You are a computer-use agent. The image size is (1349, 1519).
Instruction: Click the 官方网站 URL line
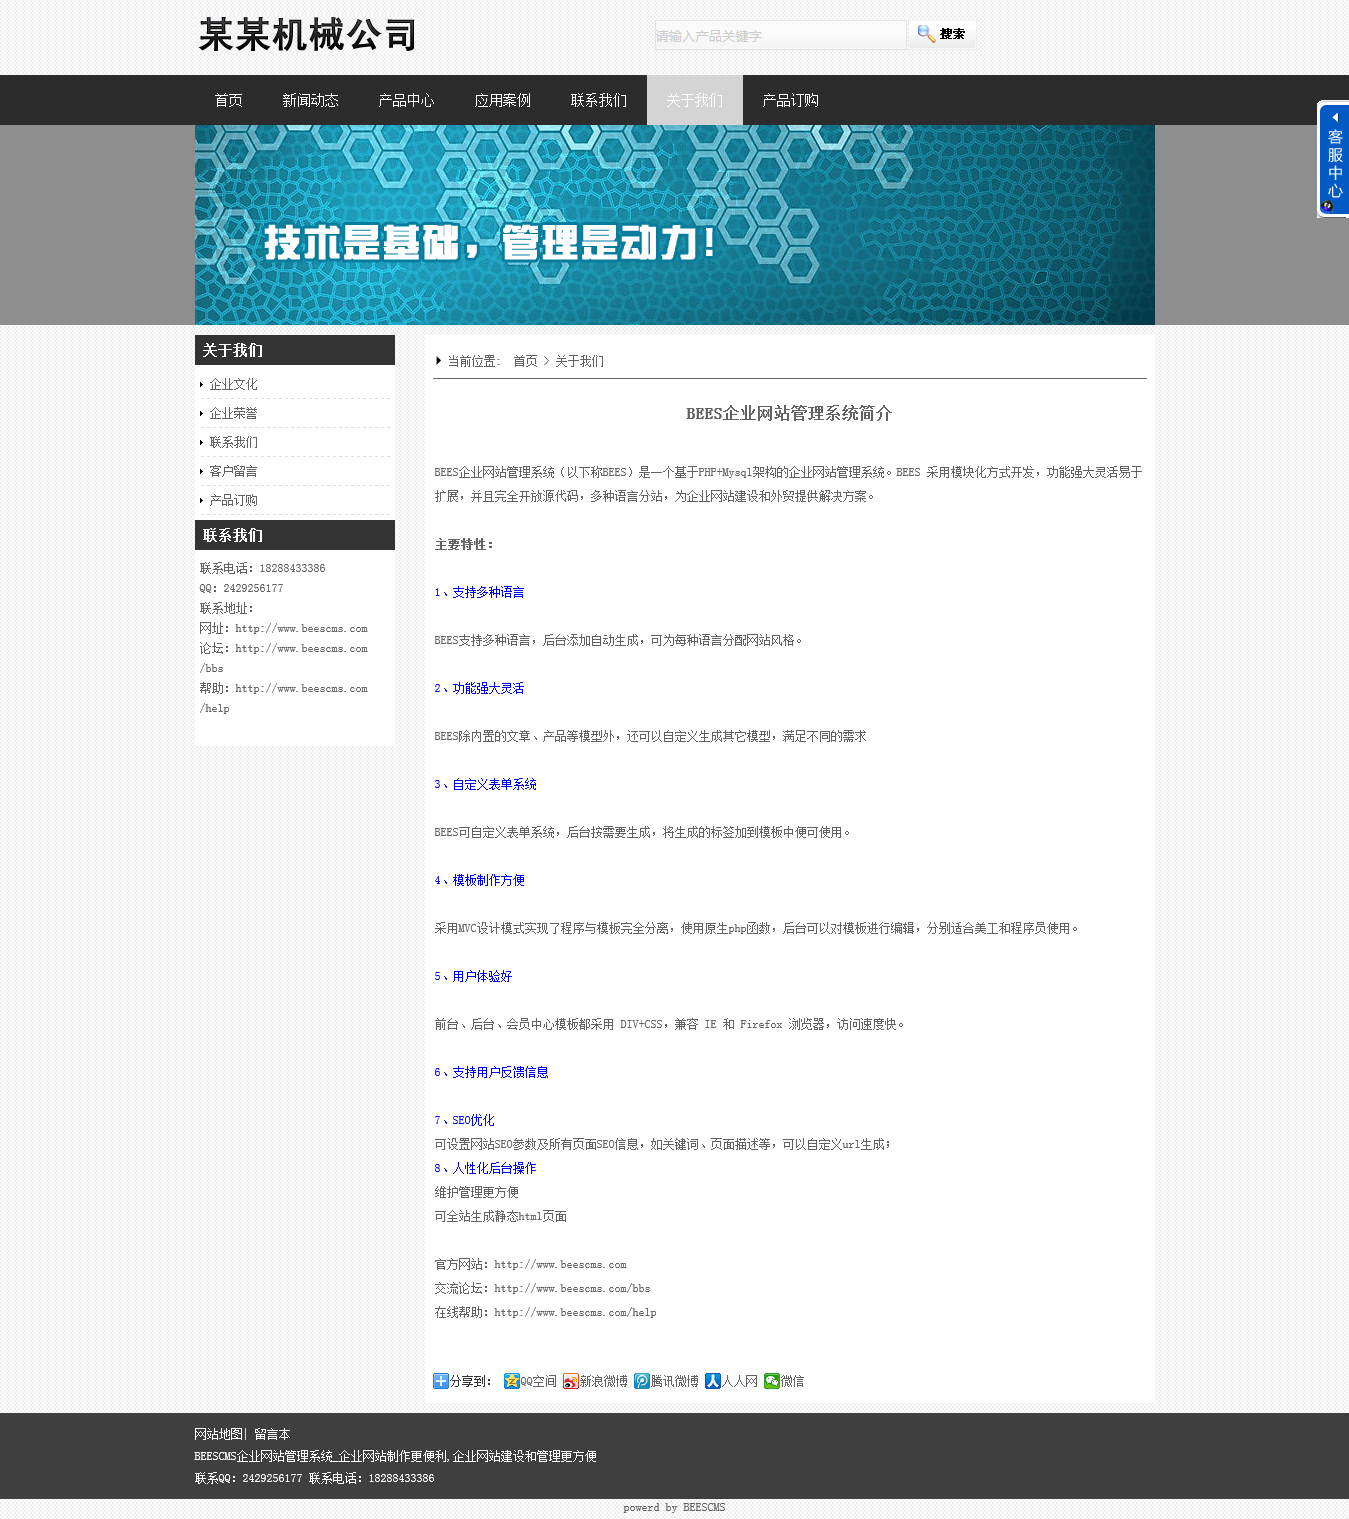click(x=531, y=1264)
